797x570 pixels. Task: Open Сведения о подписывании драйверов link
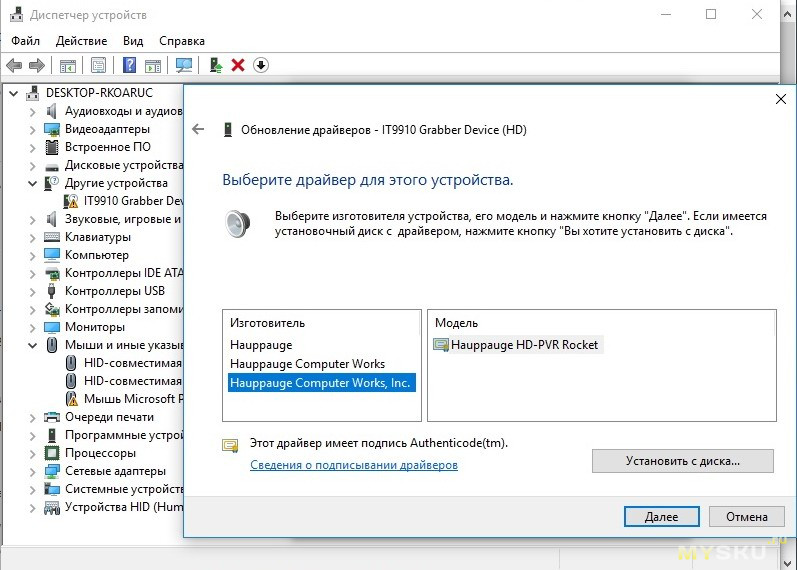click(x=354, y=465)
